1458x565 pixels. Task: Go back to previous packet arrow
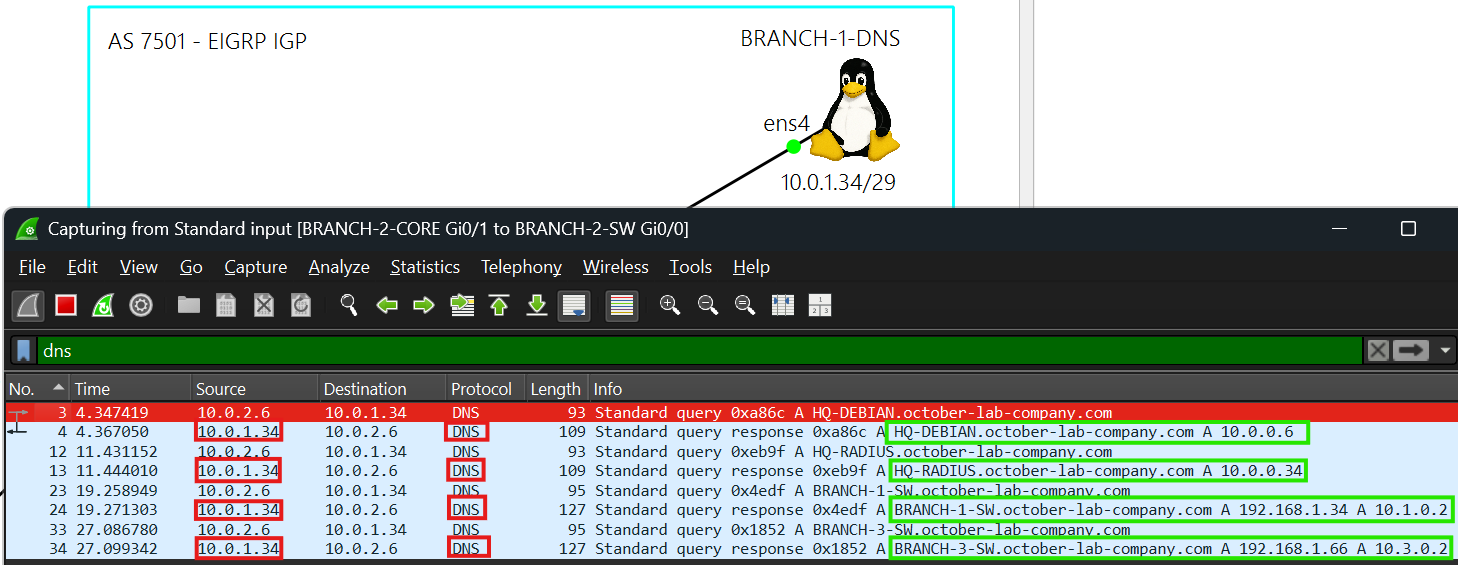(x=387, y=306)
